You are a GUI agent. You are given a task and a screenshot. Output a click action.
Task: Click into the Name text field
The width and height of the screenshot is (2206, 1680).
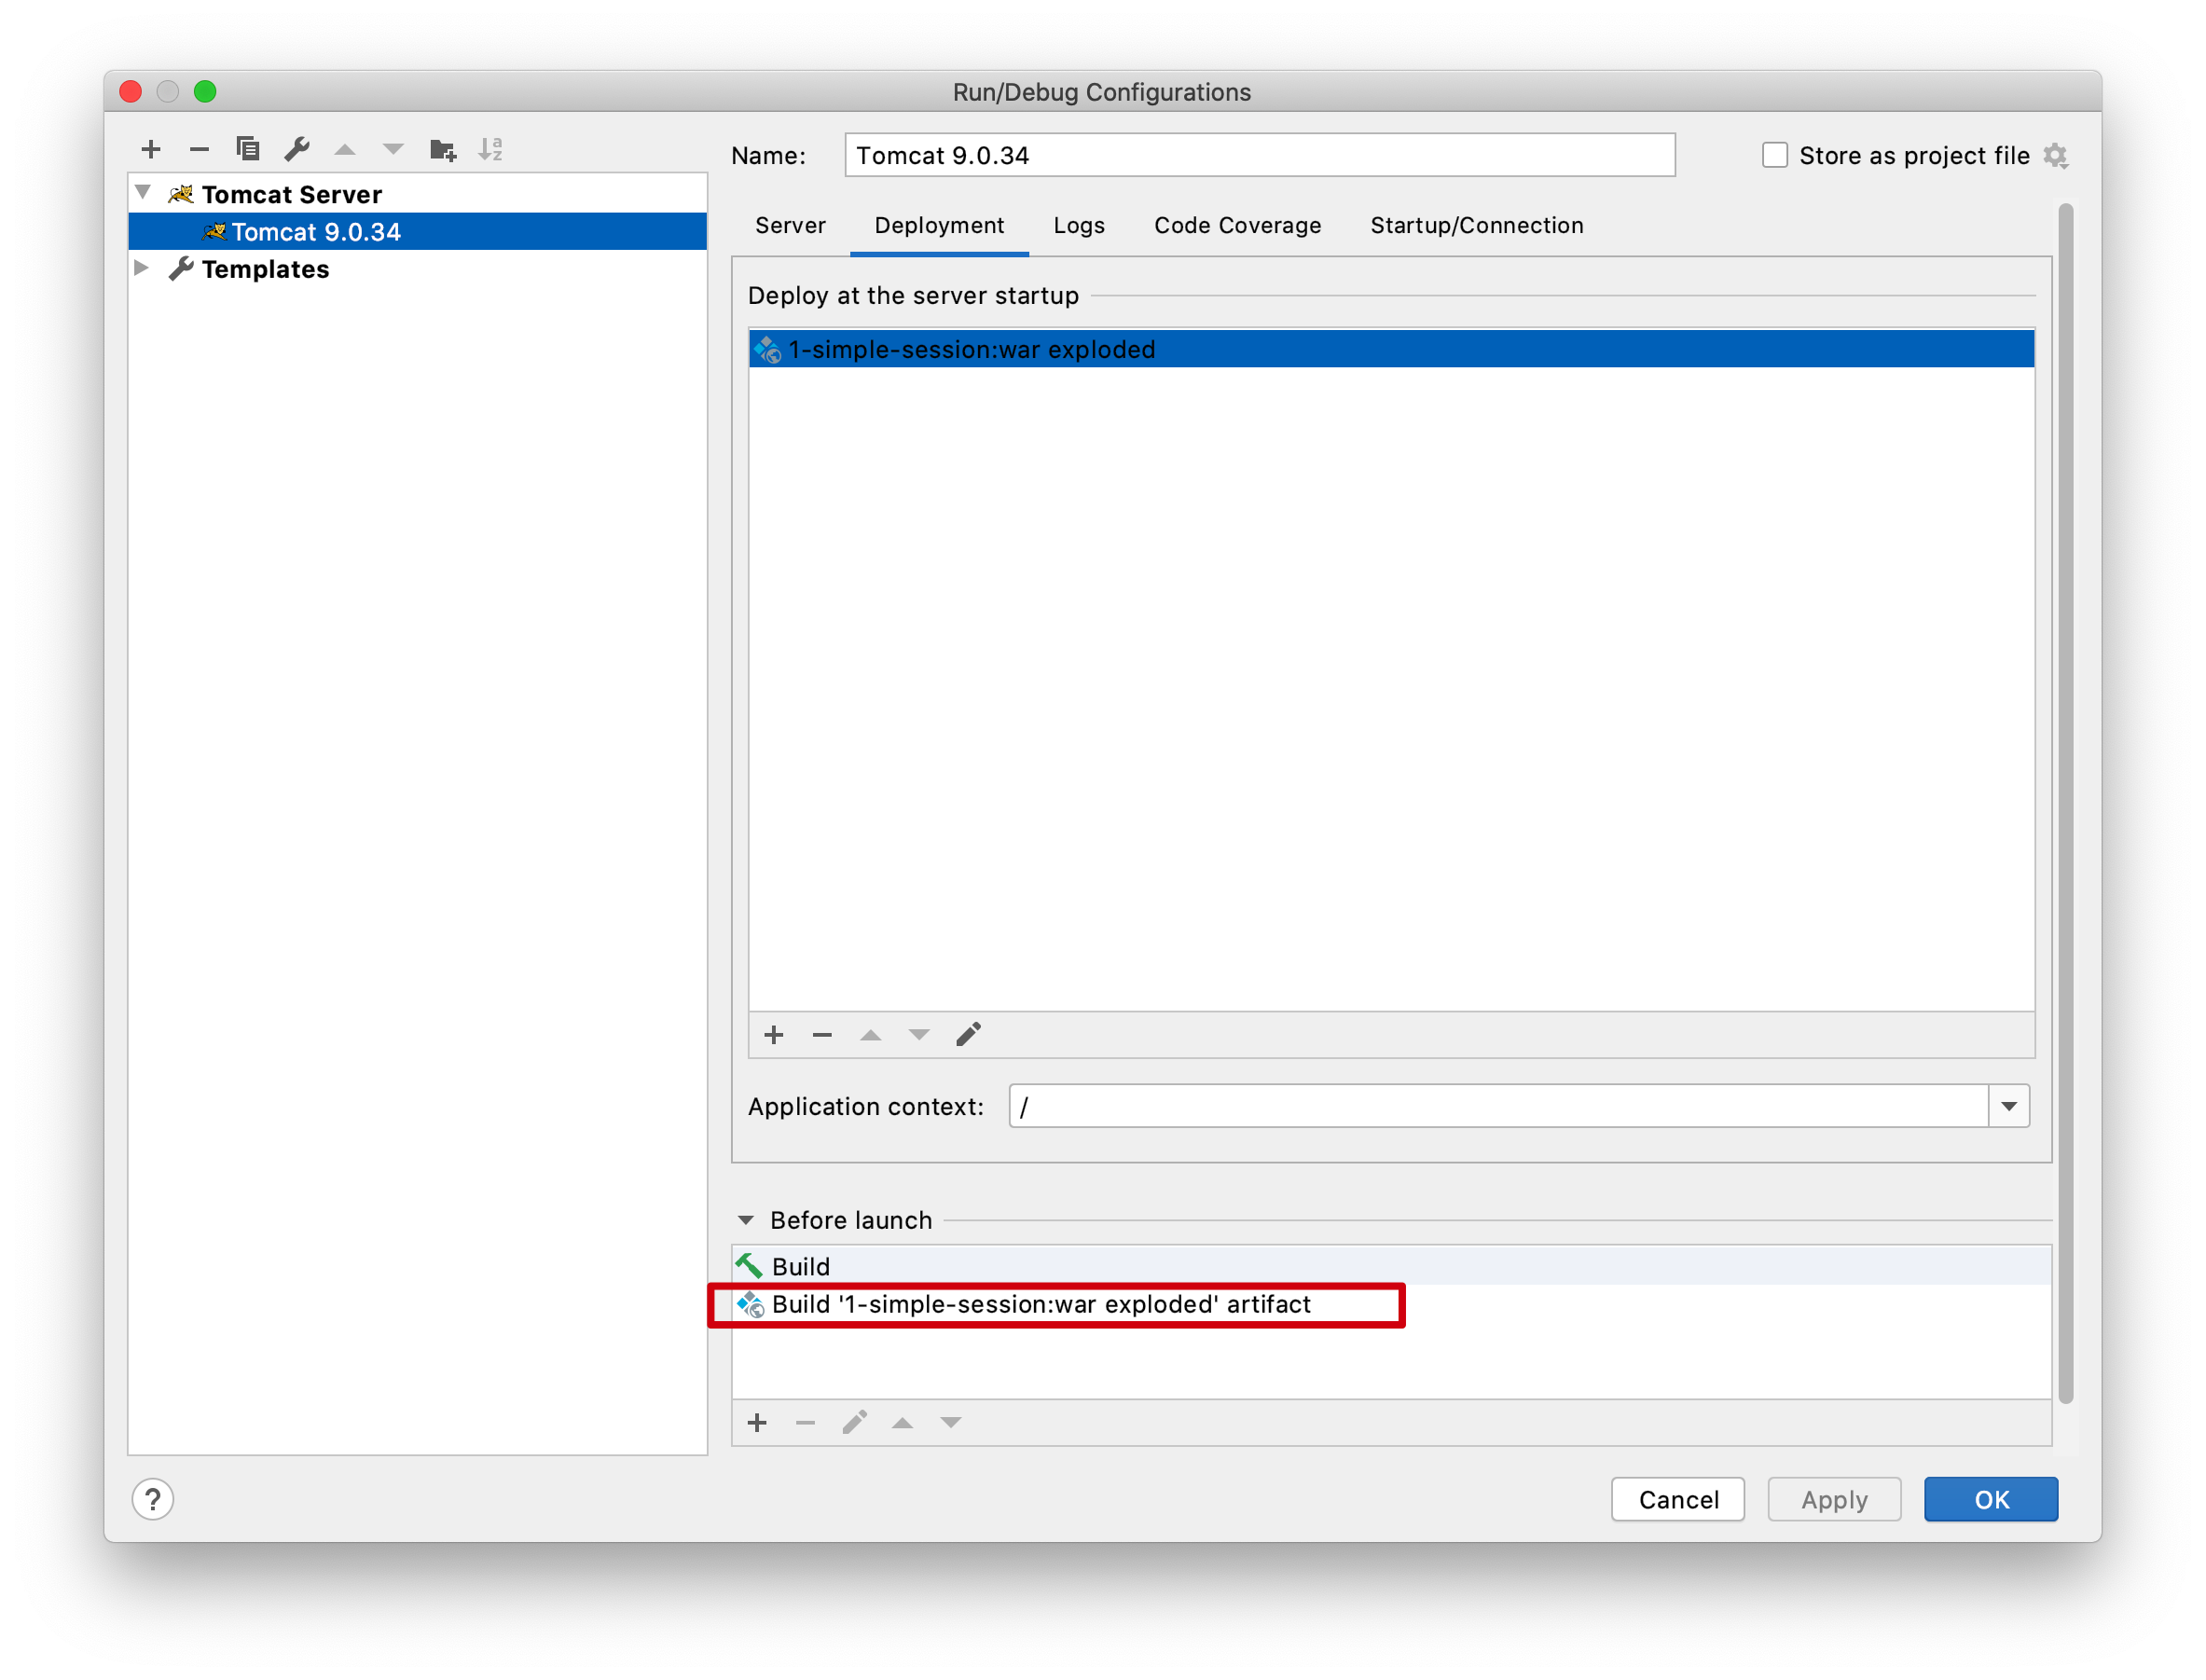[x=1258, y=156]
